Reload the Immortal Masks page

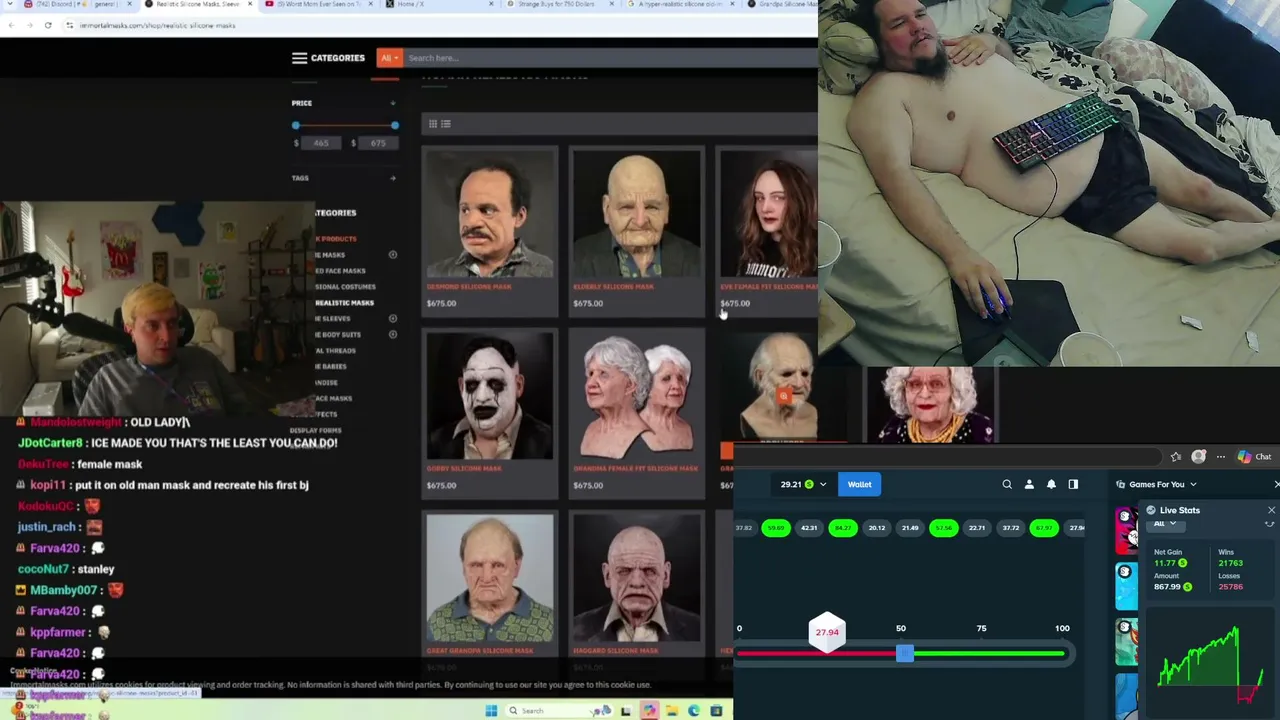(48, 25)
